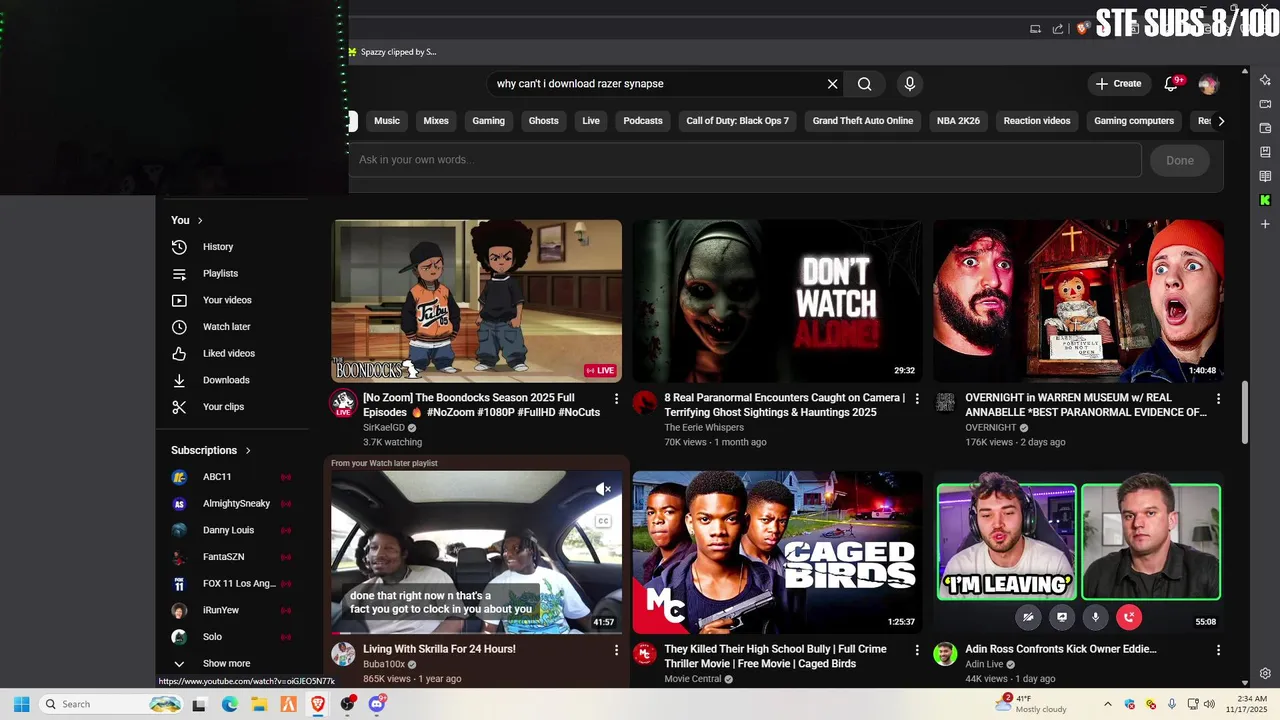Open the 'Living With Skrilla For 24 Hours!' title

tap(439, 649)
